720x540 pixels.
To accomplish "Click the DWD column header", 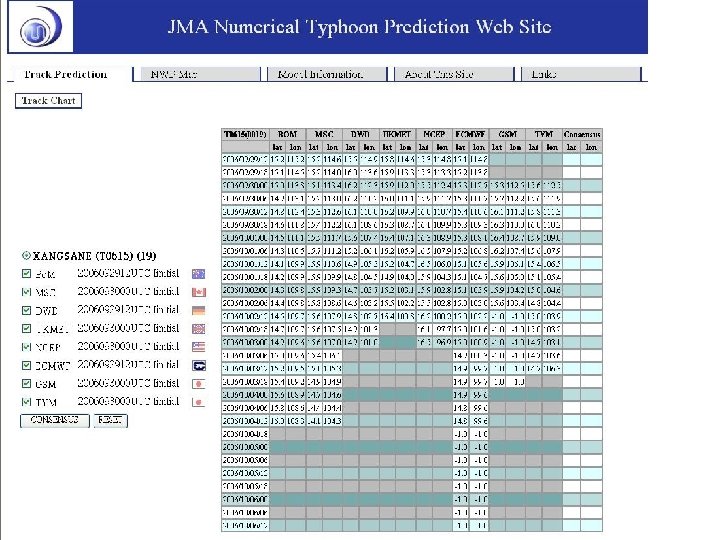I will (x=360, y=135).
